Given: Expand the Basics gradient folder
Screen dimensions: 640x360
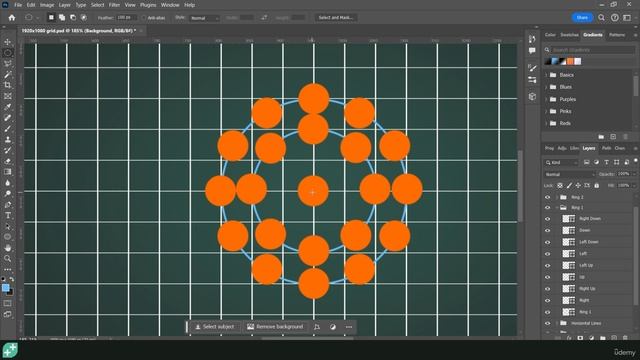Looking at the screenshot, I should (x=546, y=75).
